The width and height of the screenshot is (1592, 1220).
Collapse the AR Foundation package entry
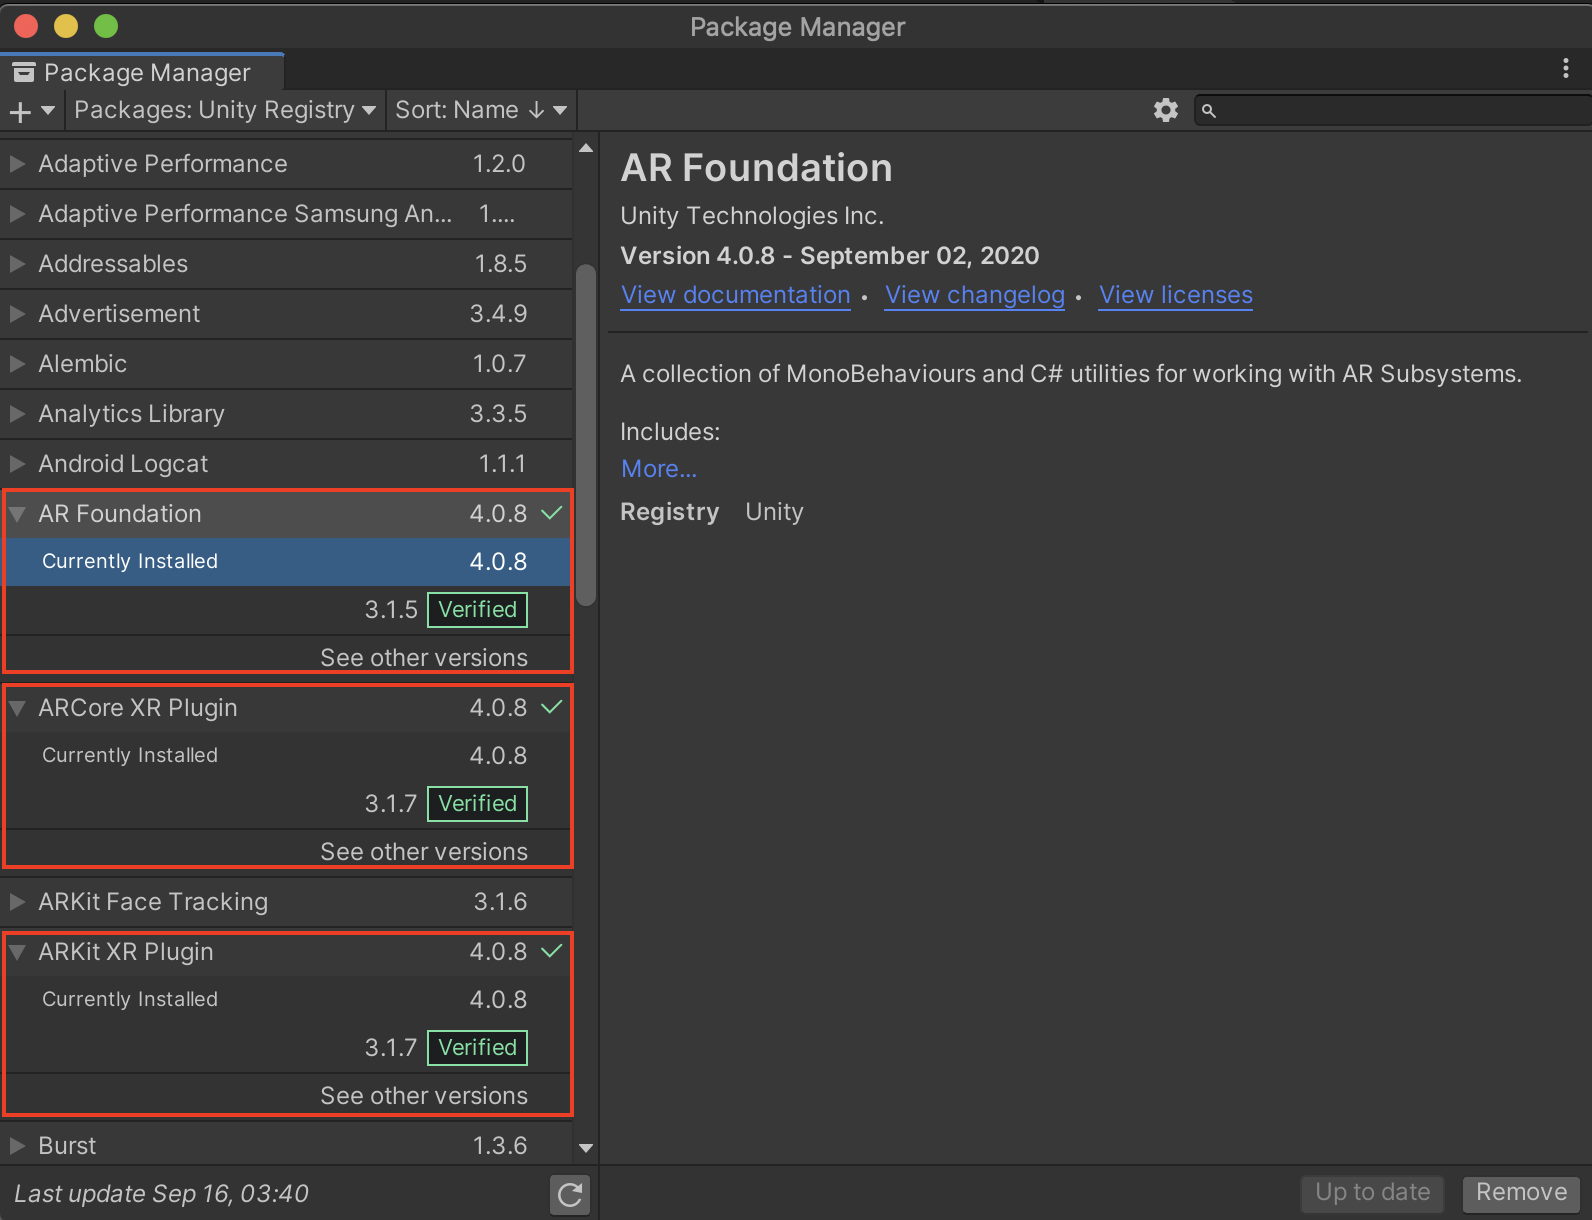click(x=17, y=514)
